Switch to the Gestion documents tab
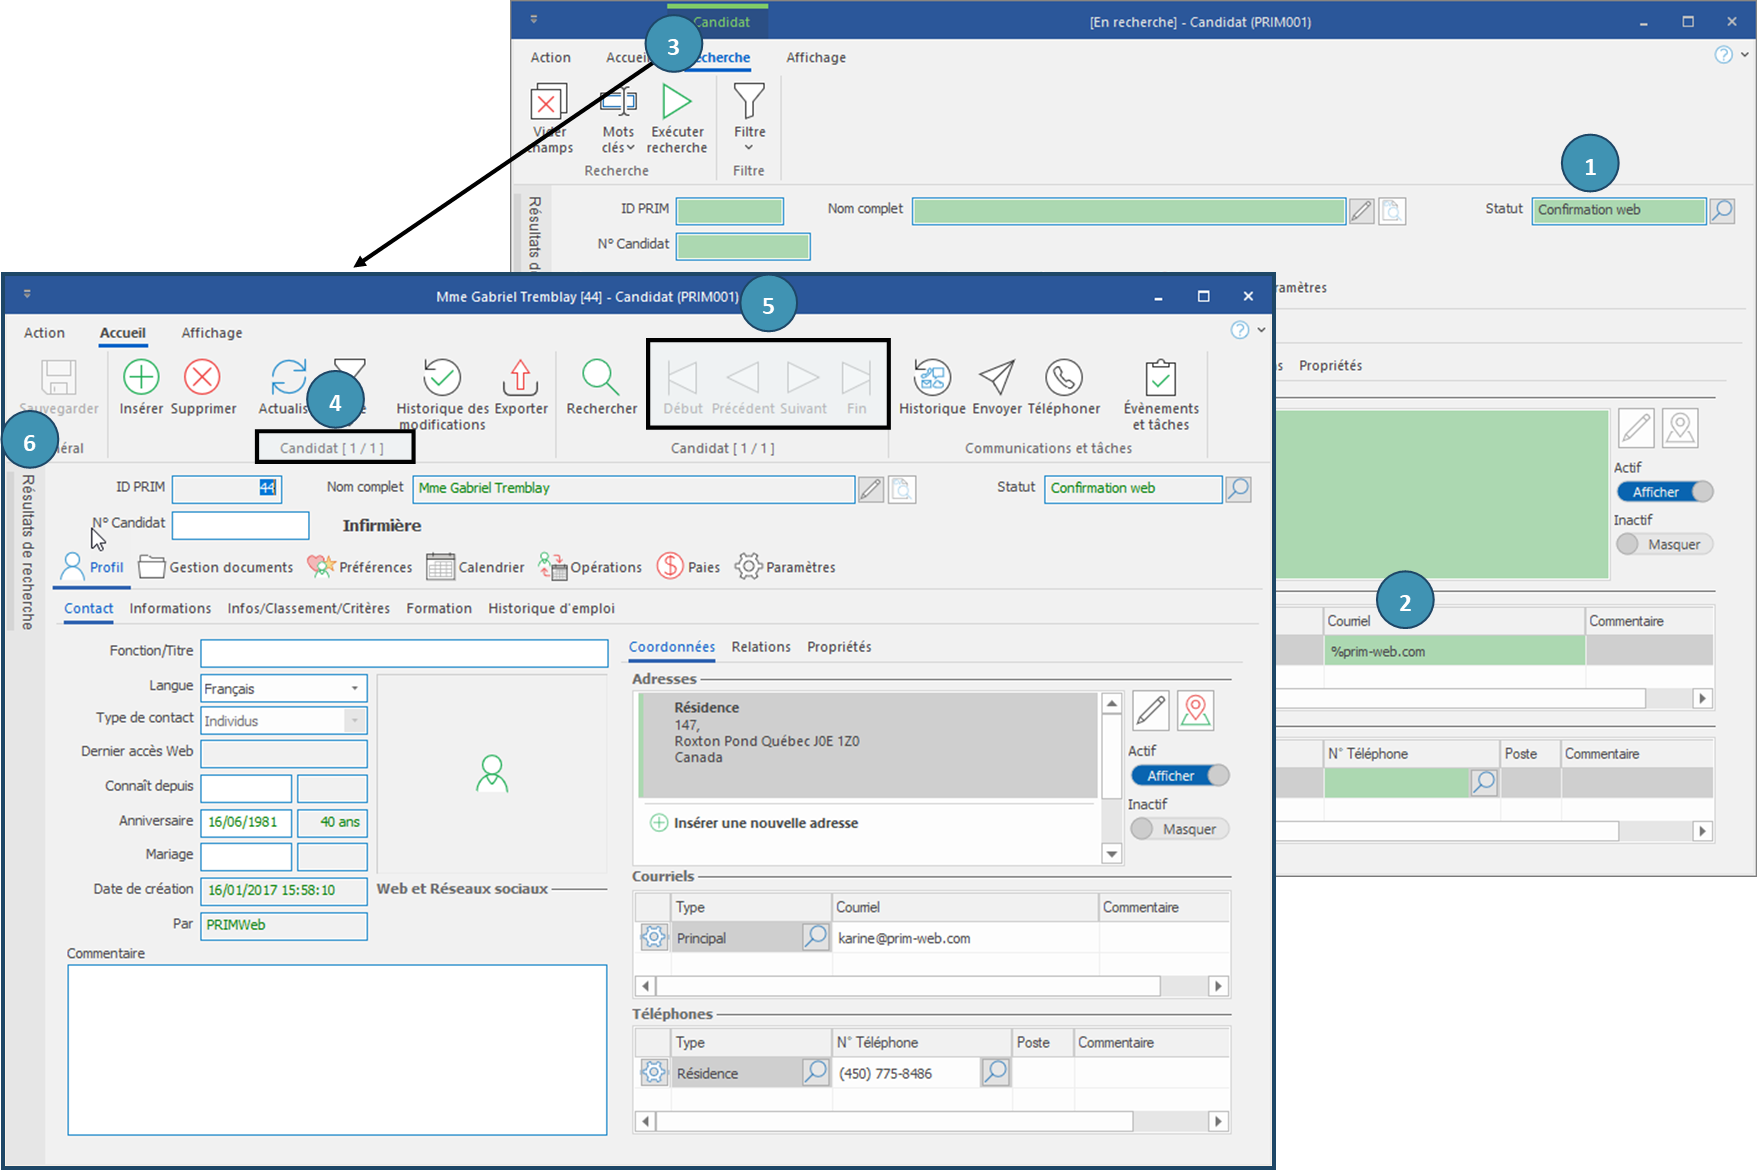Image resolution: width=1757 pixels, height=1171 pixels. [x=216, y=567]
